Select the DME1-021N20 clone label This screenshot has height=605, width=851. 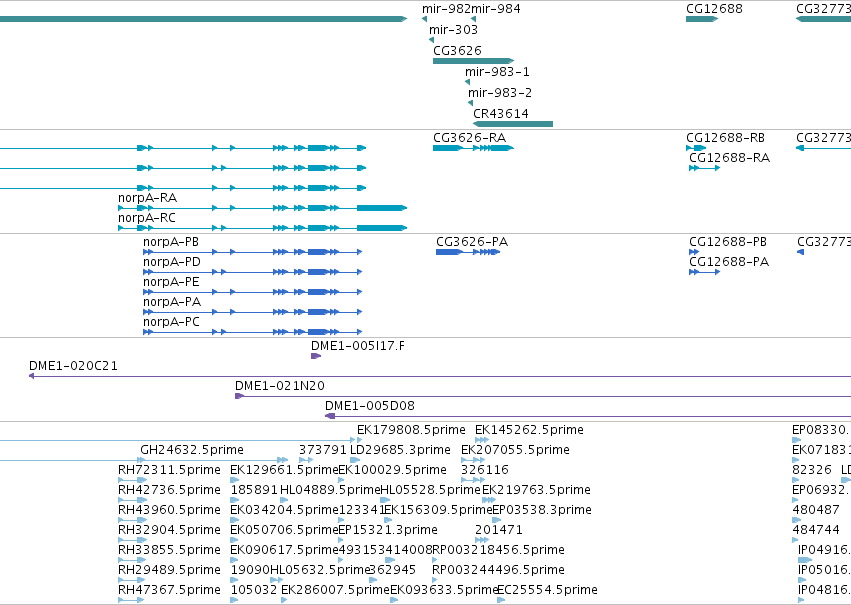[280, 386]
